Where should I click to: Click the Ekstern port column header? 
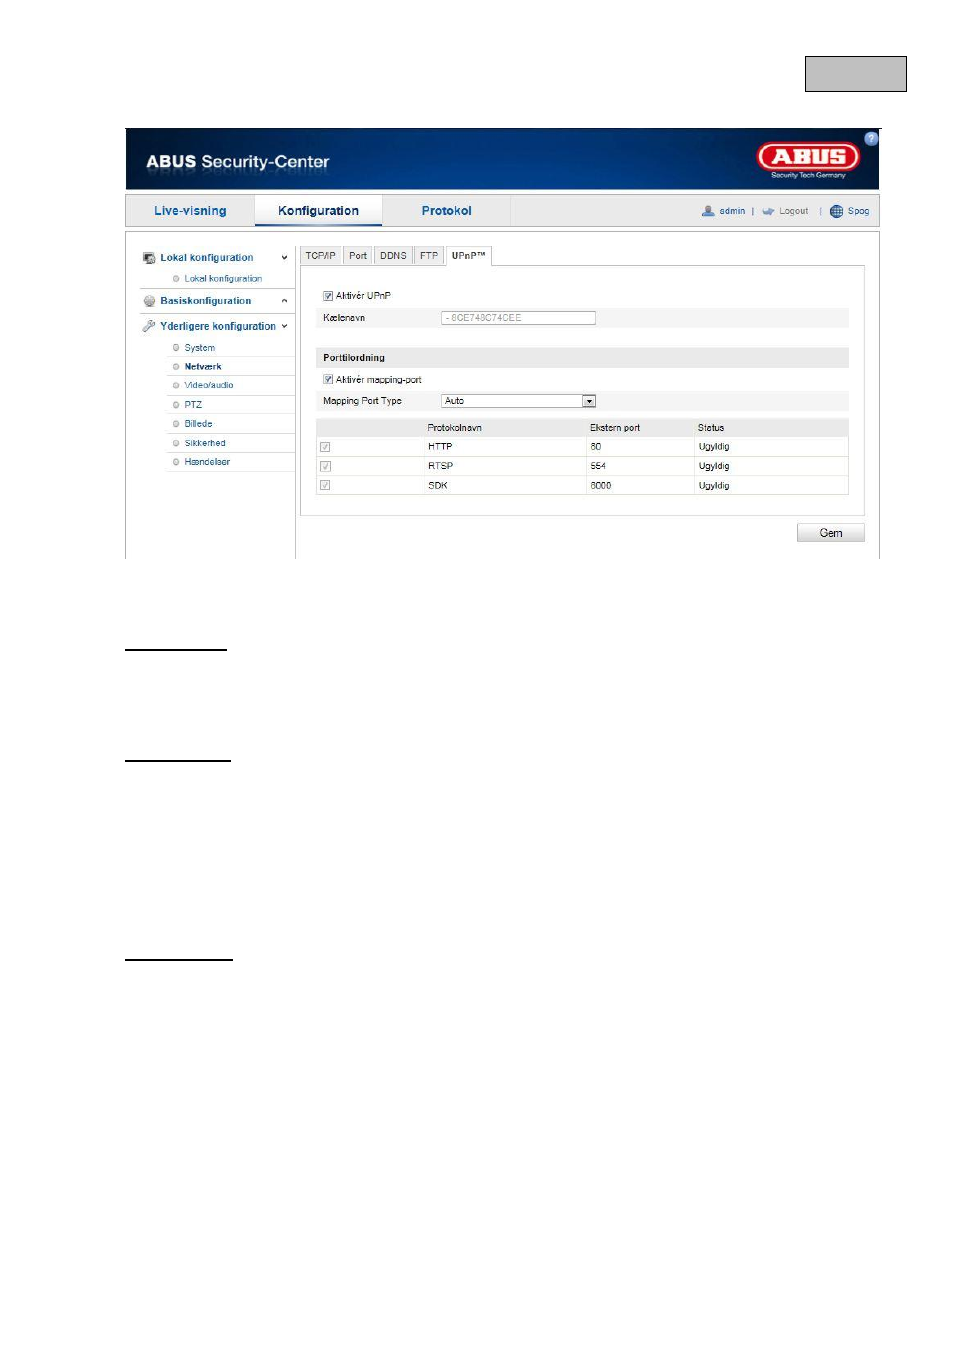pyautogui.click(x=615, y=428)
